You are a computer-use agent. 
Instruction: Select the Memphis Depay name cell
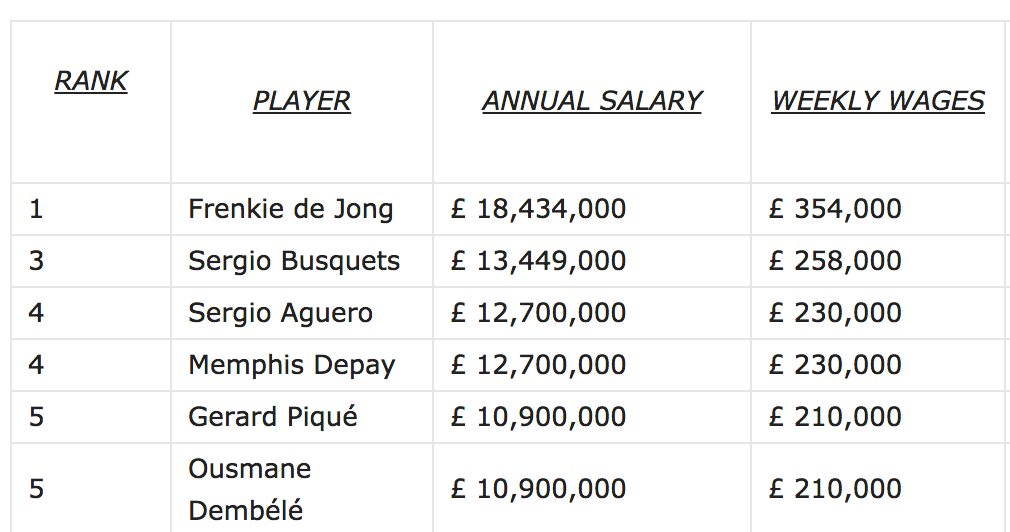coord(291,365)
